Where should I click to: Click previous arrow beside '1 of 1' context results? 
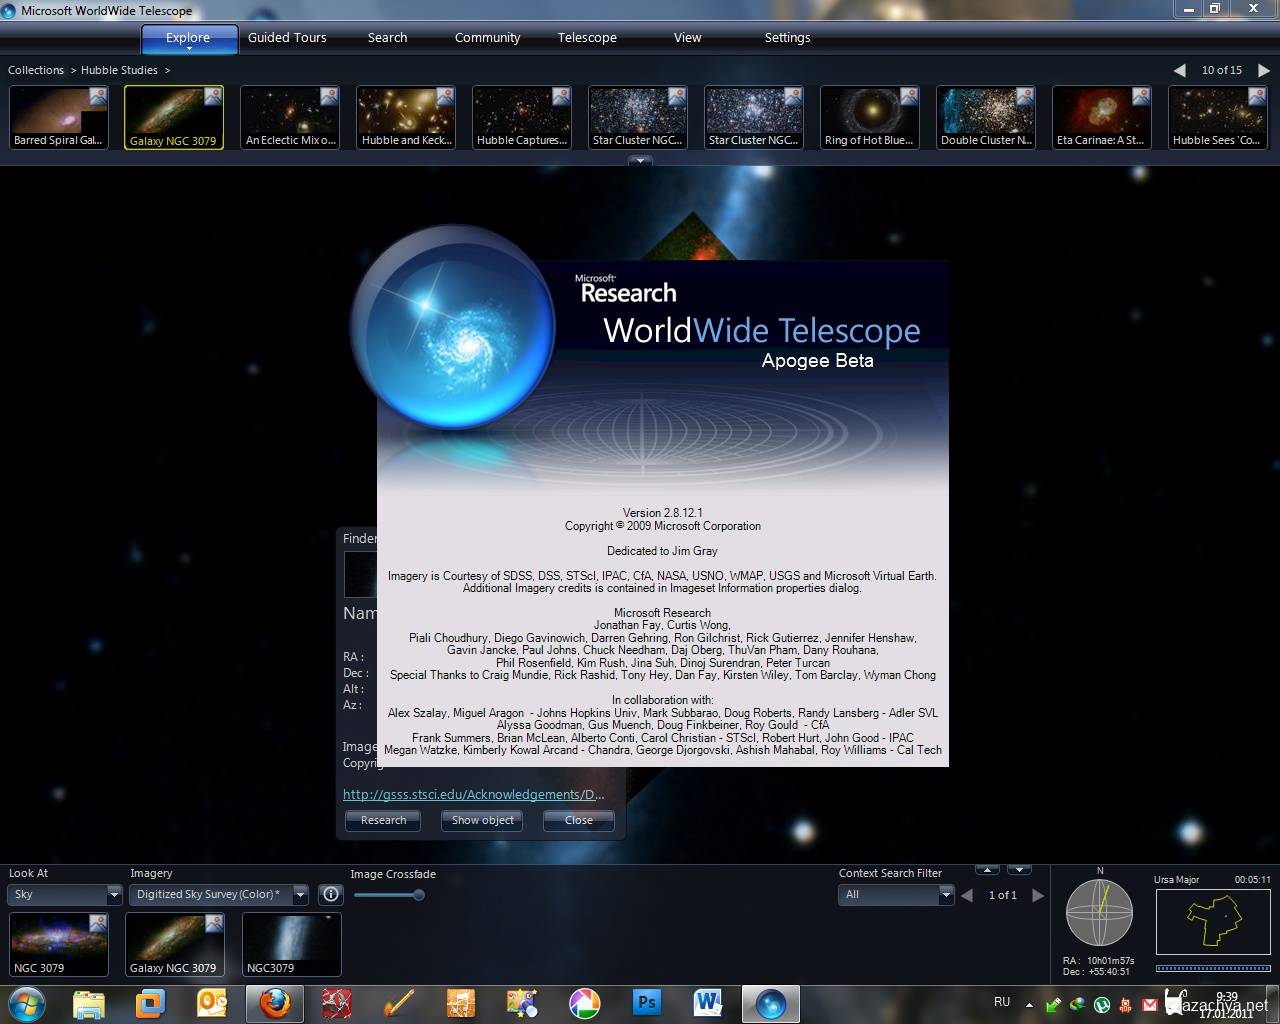967,895
